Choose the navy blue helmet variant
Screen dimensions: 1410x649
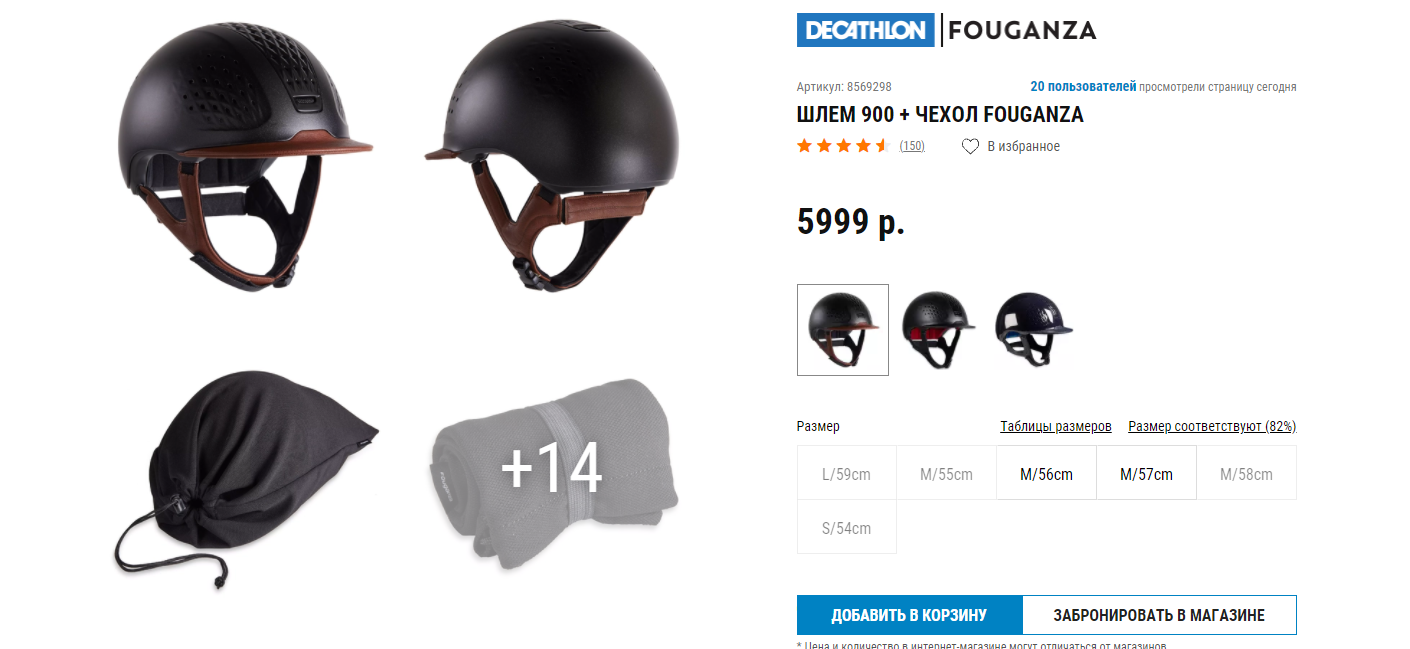[x=1033, y=330]
